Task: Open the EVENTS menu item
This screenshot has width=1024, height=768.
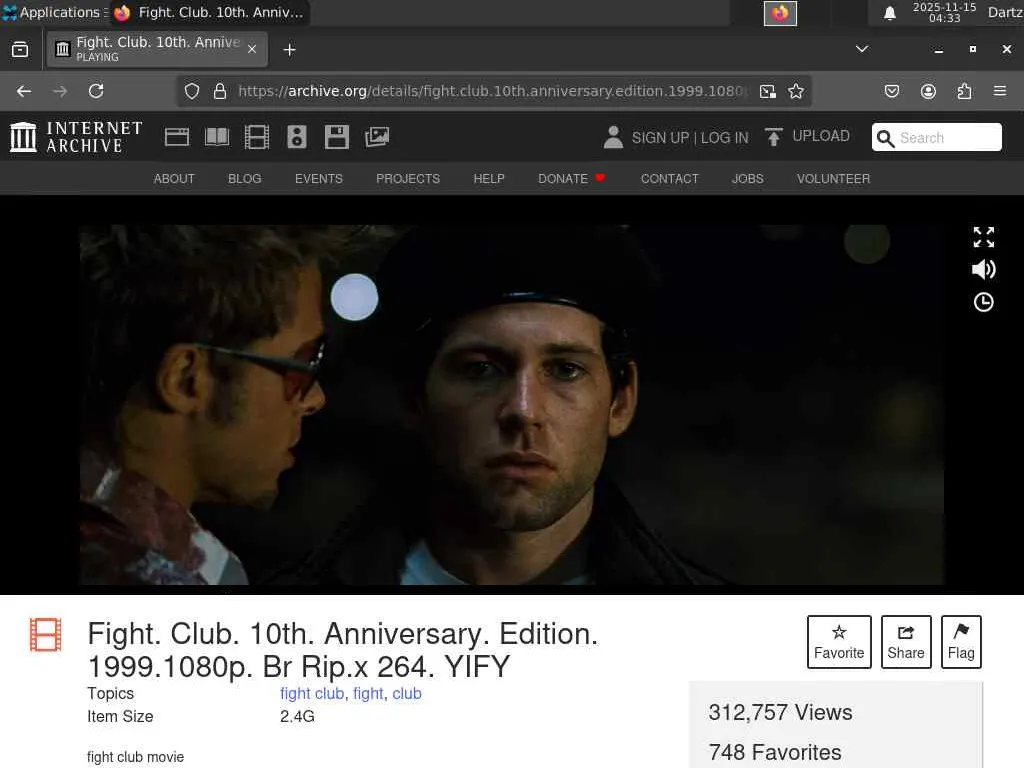Action: tap(319, 179)
